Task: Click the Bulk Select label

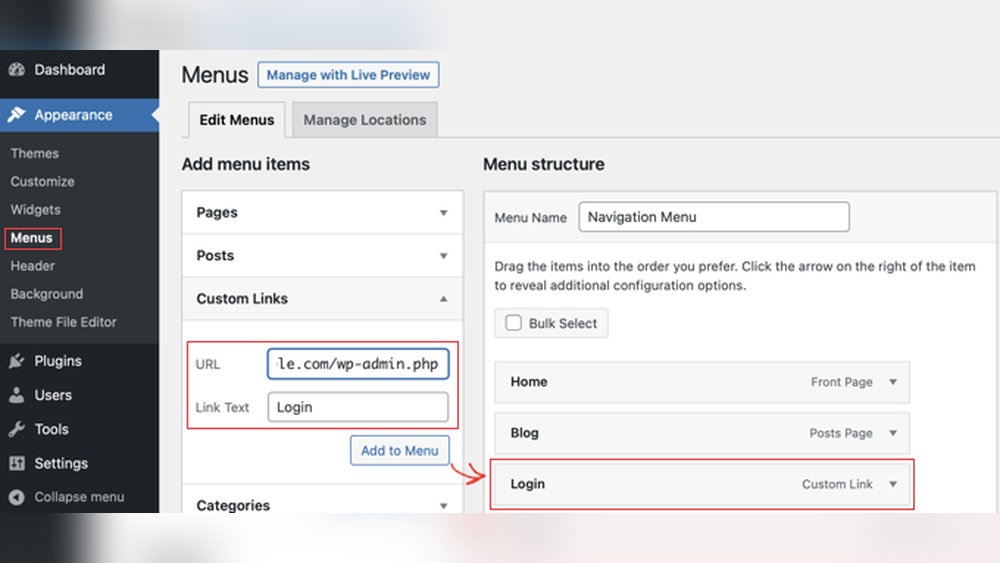Action: click(x=562, y=323)
